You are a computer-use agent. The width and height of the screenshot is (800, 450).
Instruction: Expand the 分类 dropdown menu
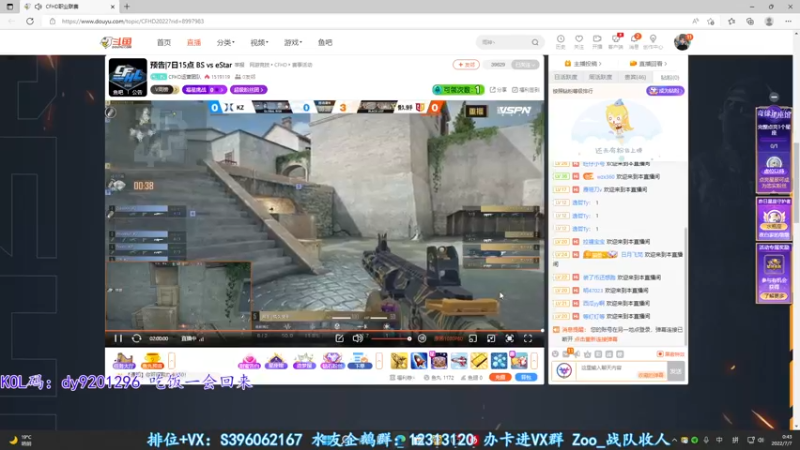226,42
